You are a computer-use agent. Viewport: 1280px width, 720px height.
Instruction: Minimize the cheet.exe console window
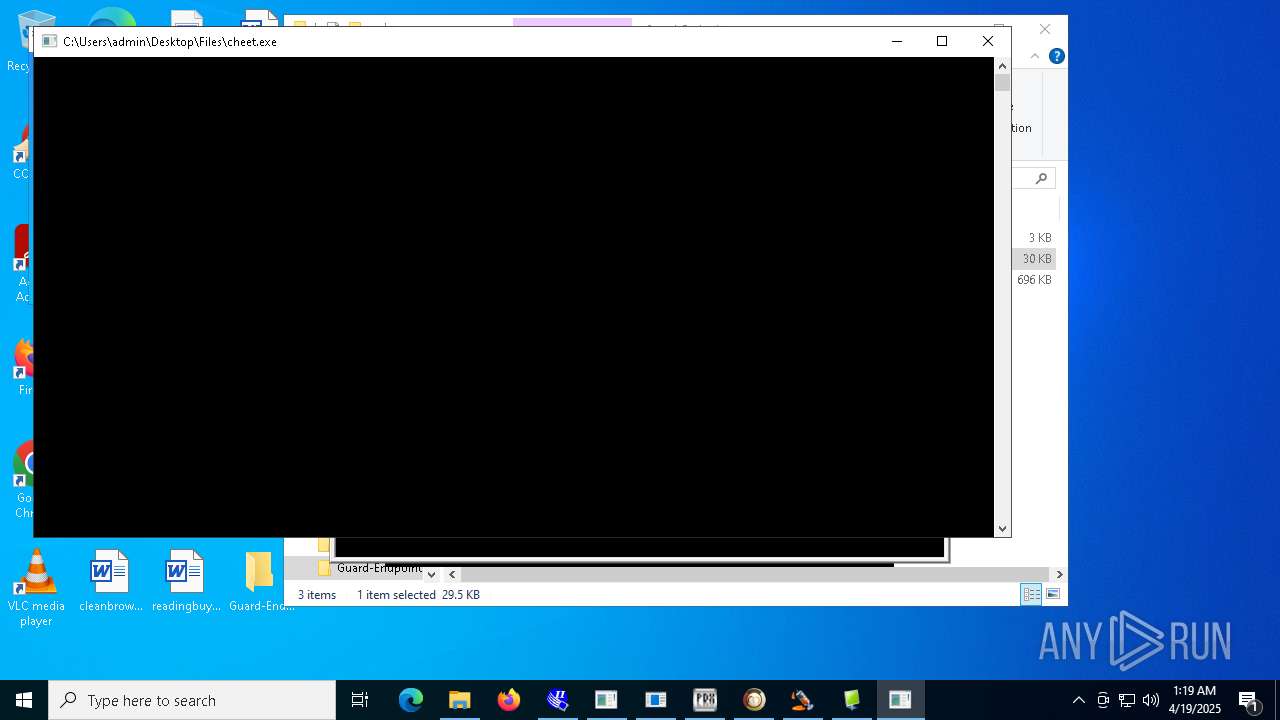[896, 41]
